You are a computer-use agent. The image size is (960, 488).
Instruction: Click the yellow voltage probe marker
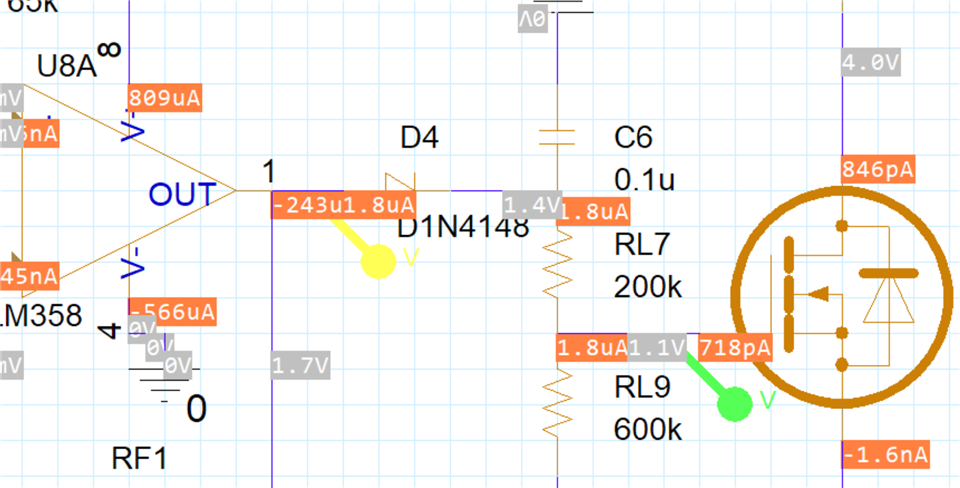pyautogui.click(x=379, y=260)
